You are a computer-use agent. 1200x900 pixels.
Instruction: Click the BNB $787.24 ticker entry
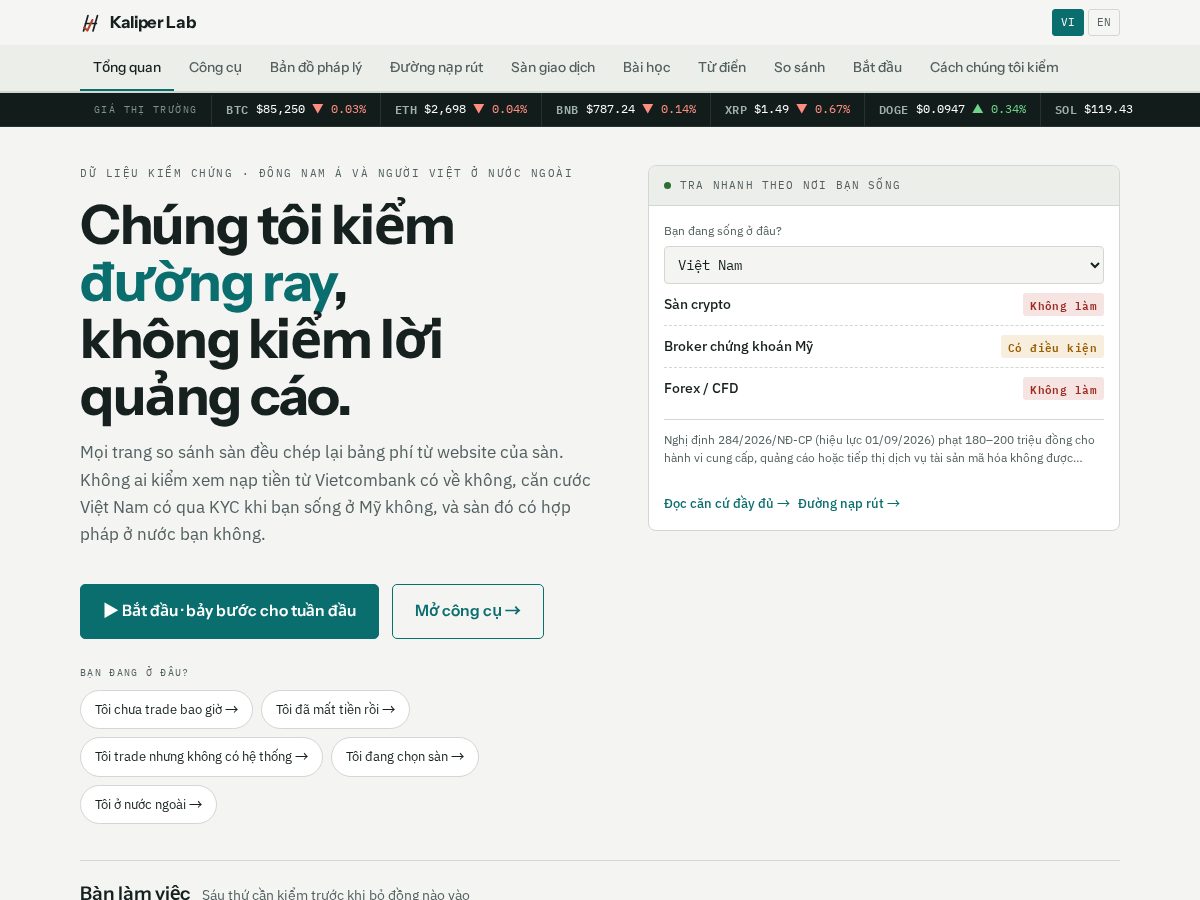point(626,109)
